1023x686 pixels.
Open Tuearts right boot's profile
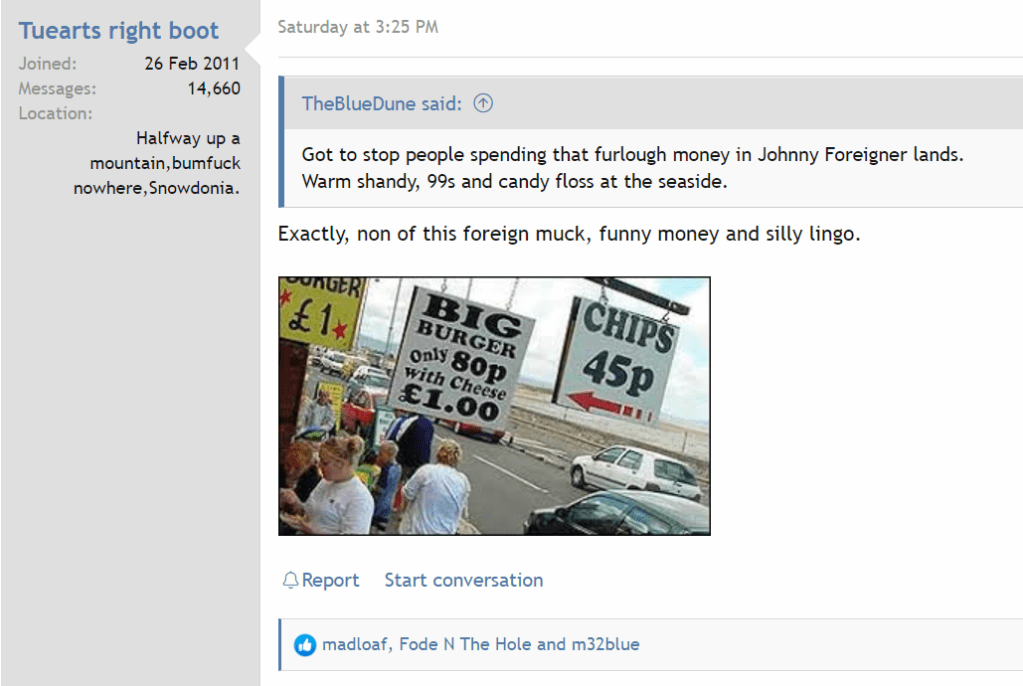(119, 31)
